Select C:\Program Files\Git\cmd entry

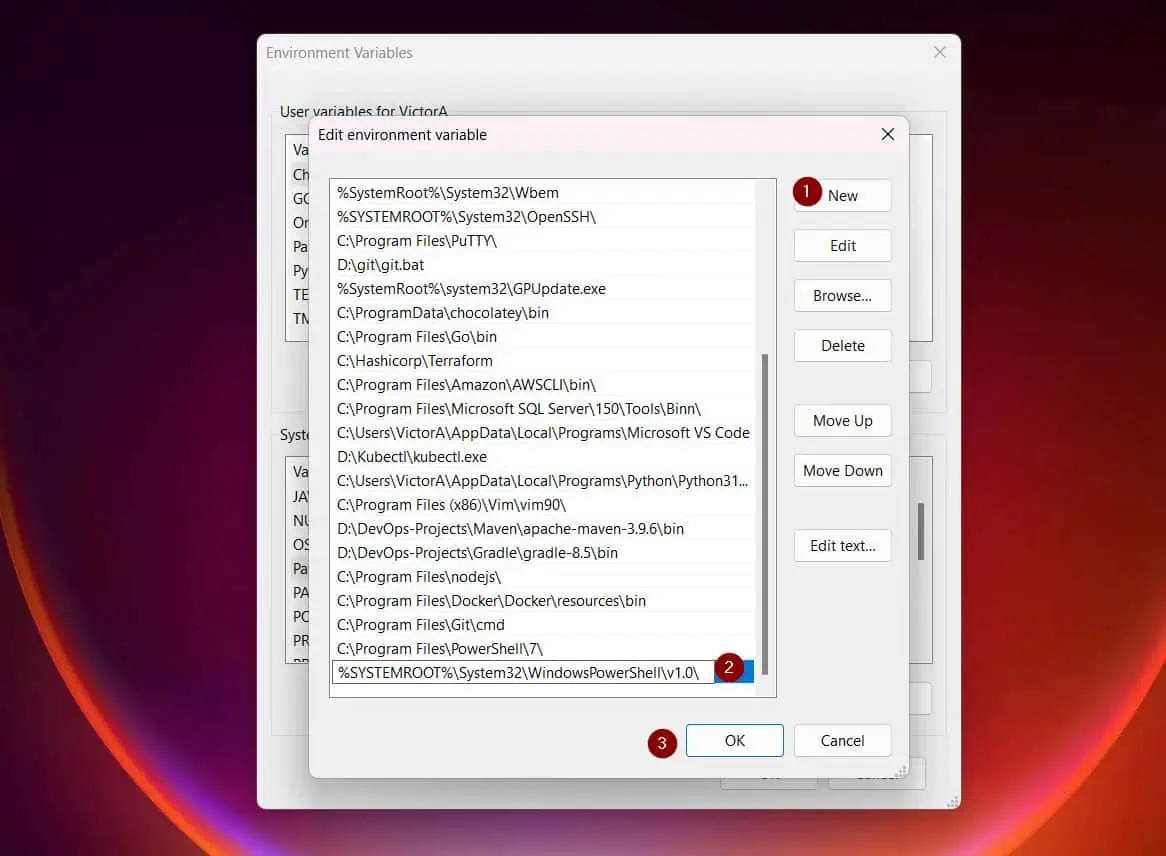pyautogui.click(x=543, y=625)
